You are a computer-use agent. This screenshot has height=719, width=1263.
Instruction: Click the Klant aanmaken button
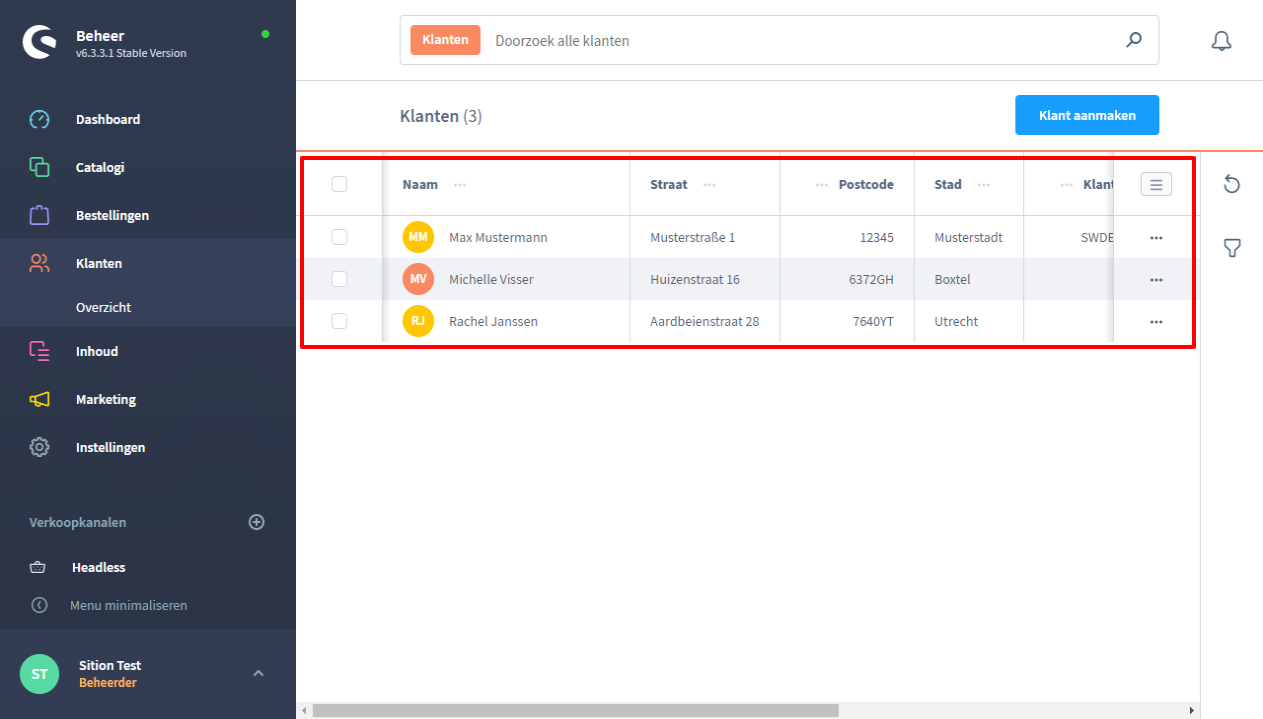[1087, 115]
